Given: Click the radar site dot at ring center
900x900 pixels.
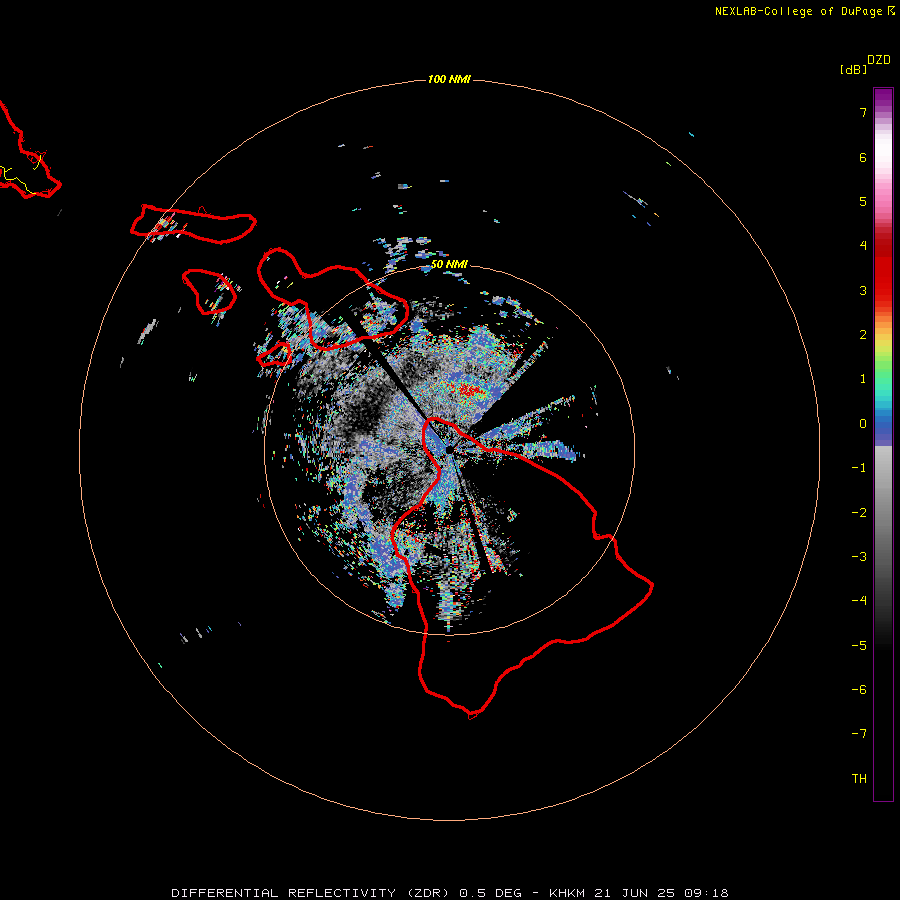Looking at the screenshot, I should pos(449,450).
